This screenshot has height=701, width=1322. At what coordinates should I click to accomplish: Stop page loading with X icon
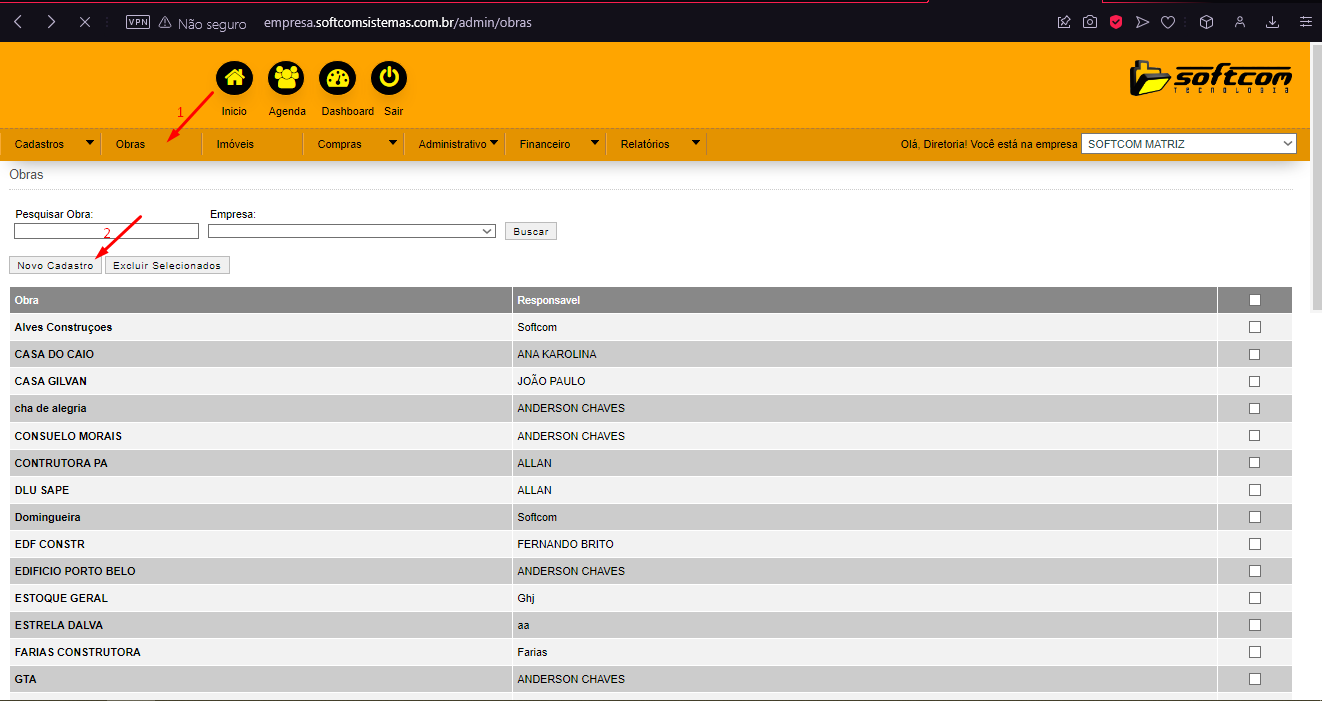(85, 21)
